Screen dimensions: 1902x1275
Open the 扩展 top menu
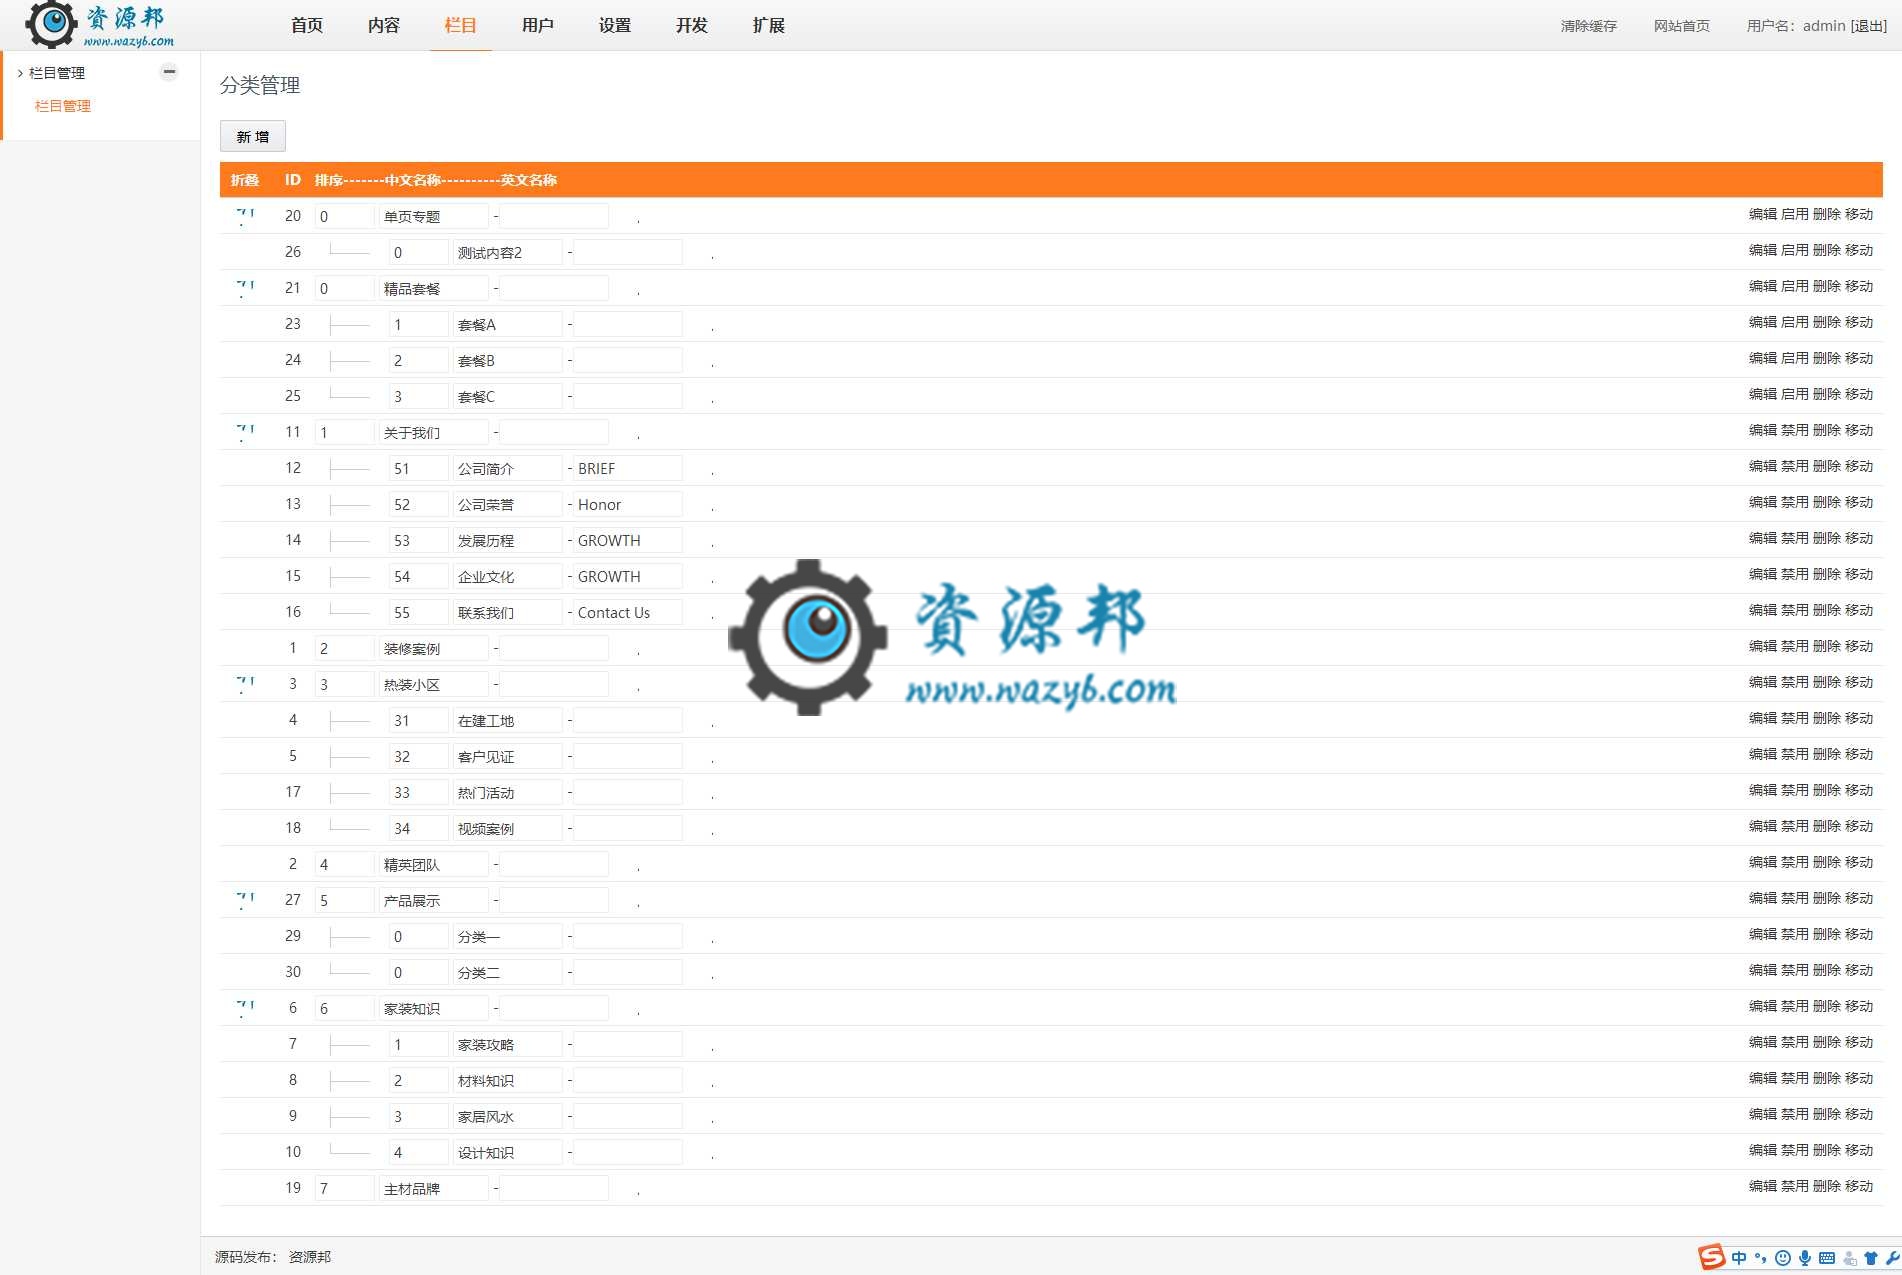(769, 25)
